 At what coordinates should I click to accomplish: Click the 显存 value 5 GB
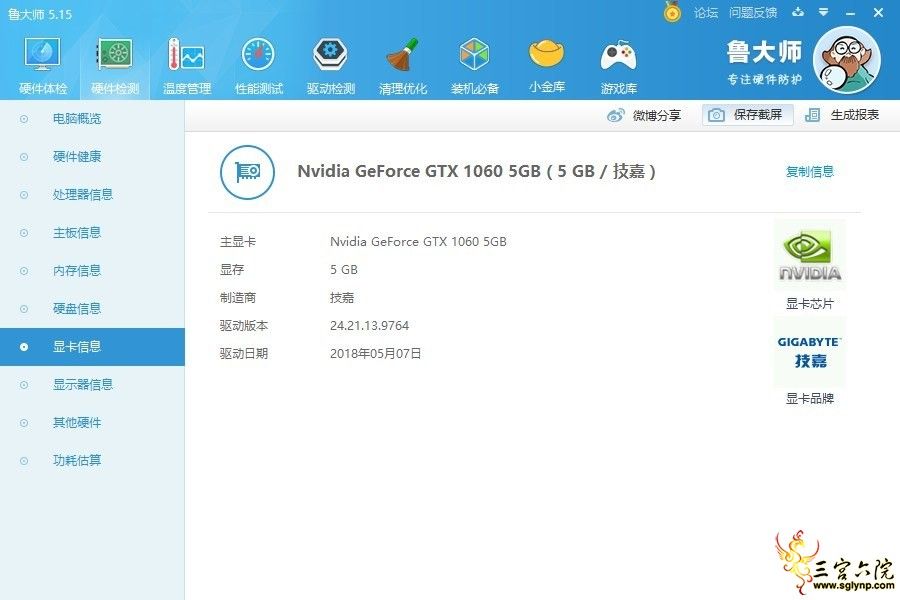point(344,270)
